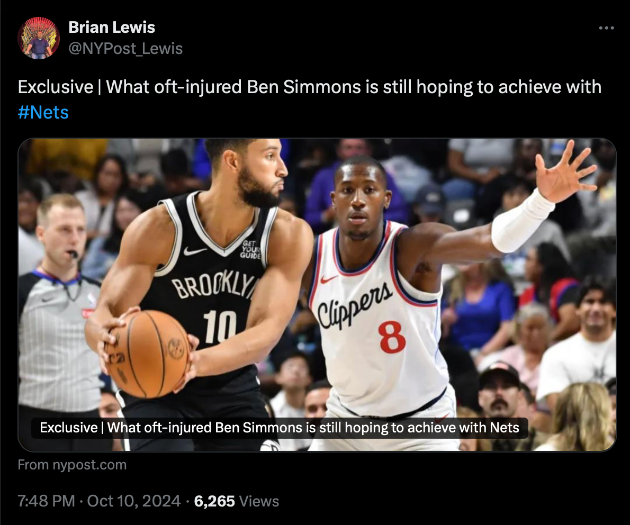Open the nypost.com article card image
The image size is (630, 525).
point(317,295)
